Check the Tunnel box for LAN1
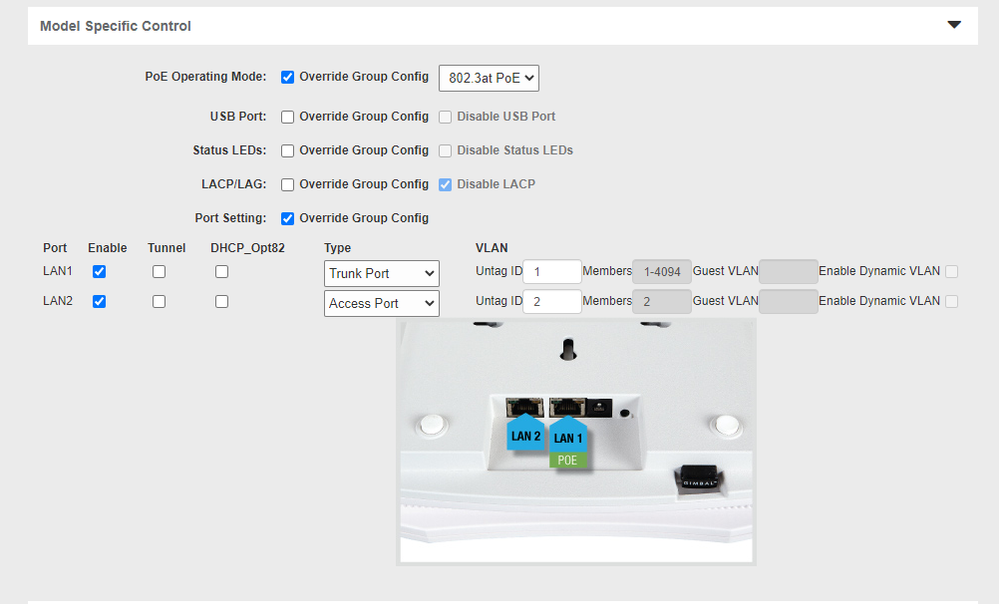This screenshot has height=604, width=999. tap(159, 272)
